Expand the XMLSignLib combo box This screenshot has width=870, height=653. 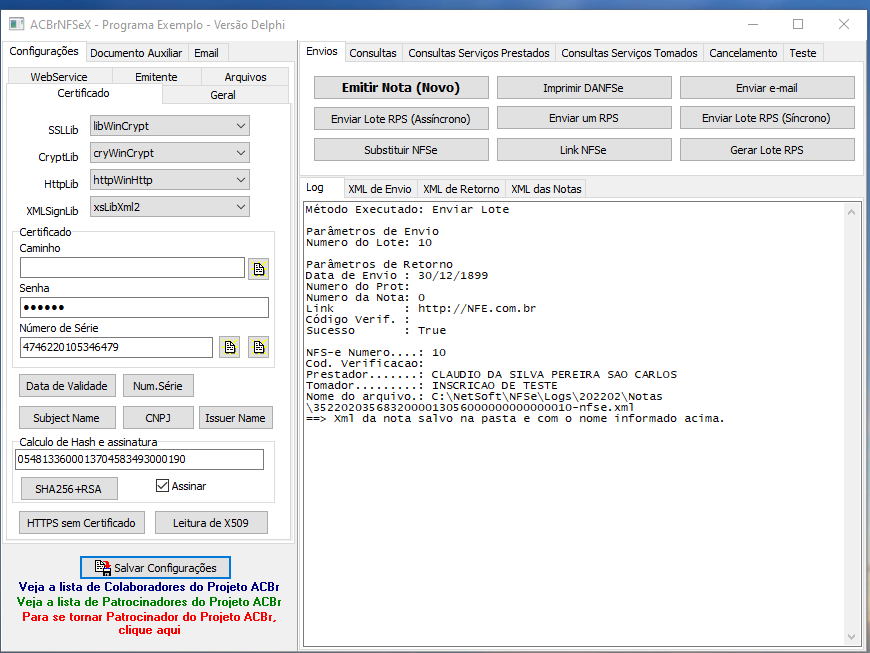coord(170,207)
